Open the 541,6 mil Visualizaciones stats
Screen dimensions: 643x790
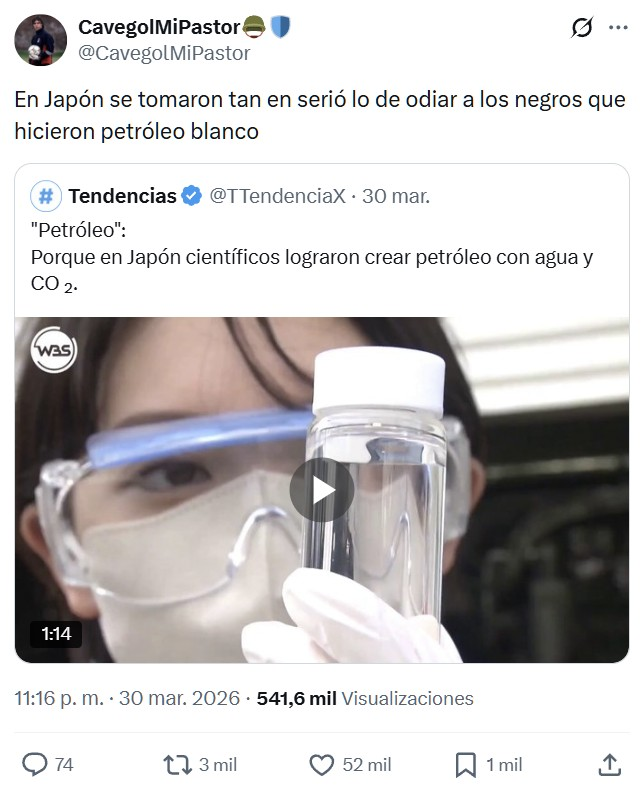[x=365, y=698]
